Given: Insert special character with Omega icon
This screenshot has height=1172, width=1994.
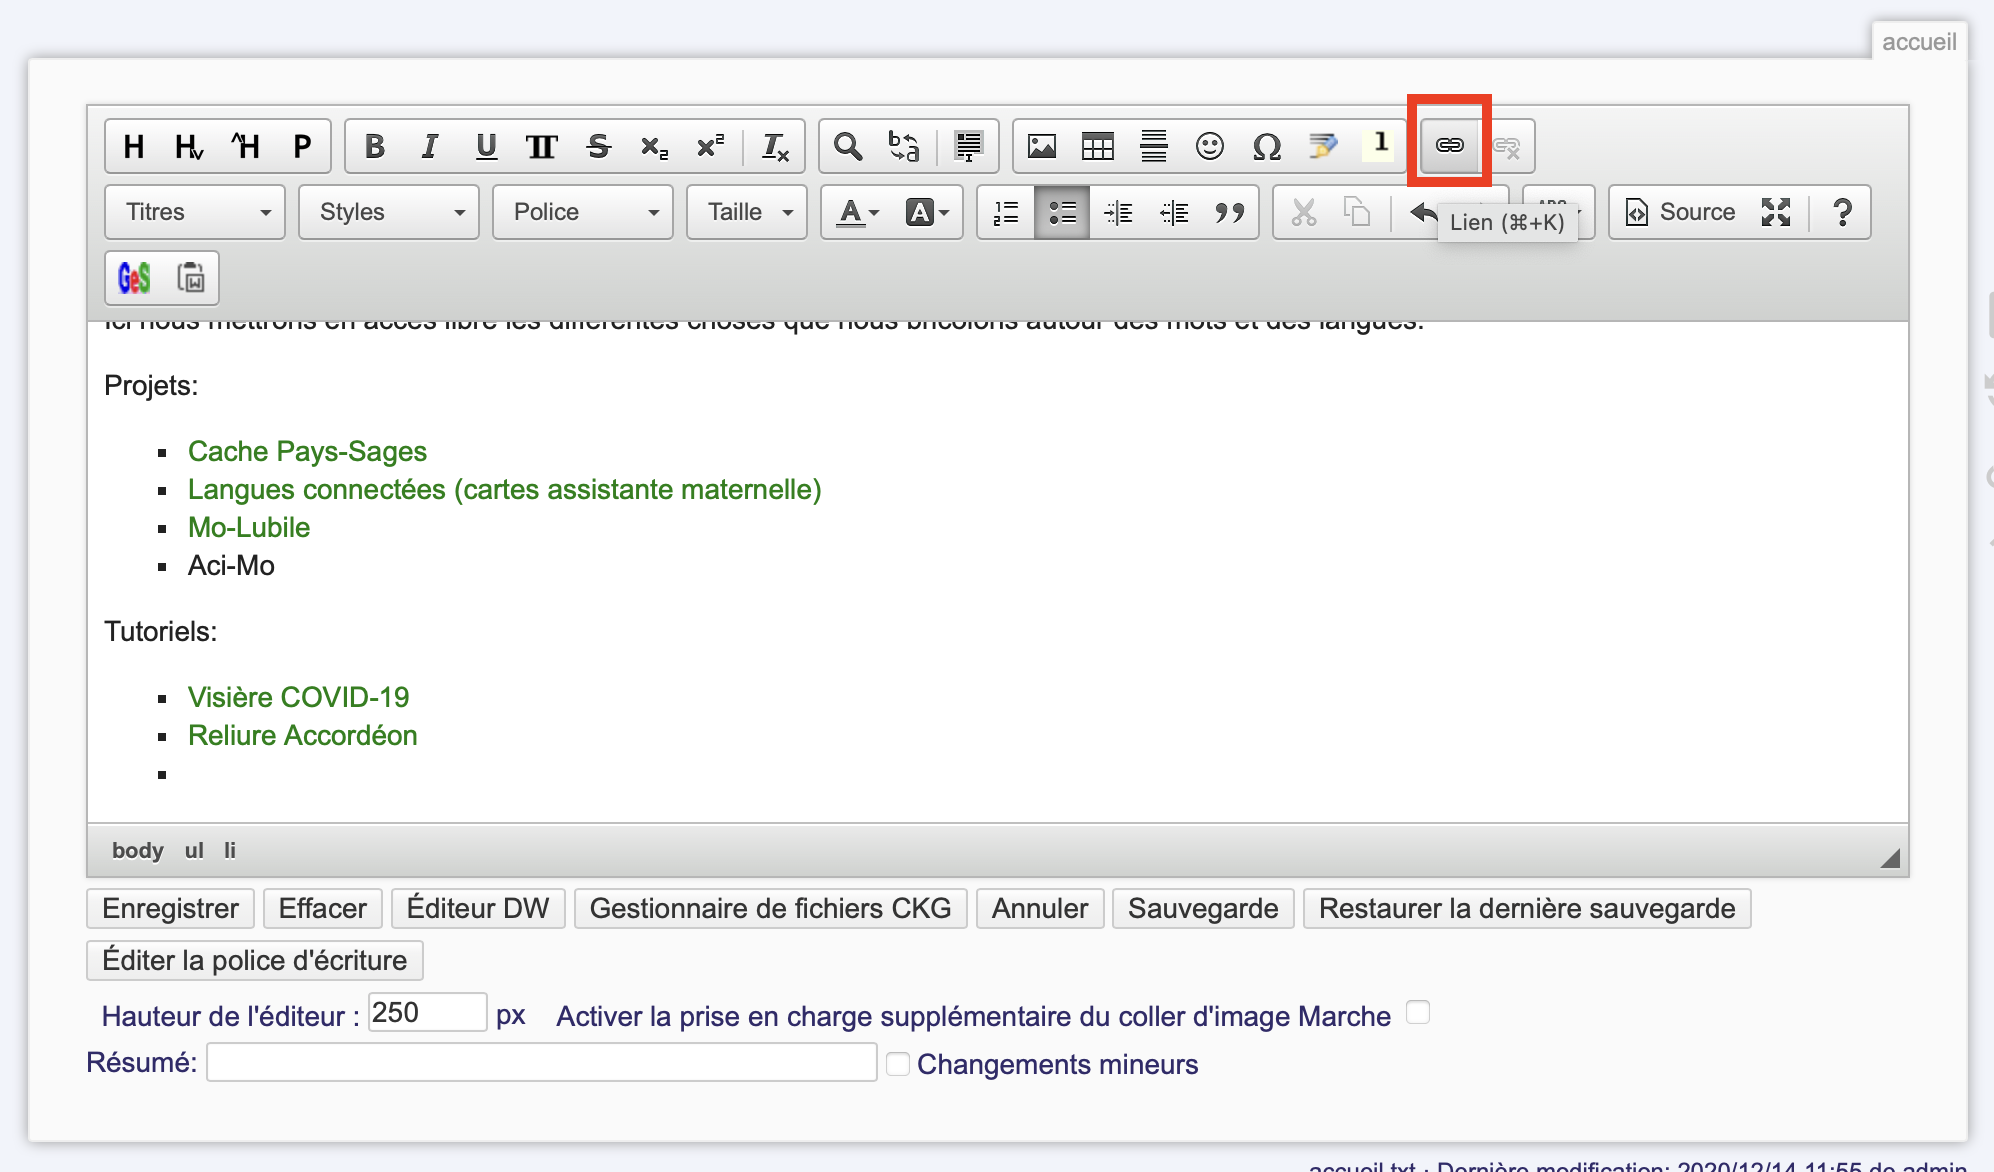Looking at the screenshot, I should point(1266,146).
